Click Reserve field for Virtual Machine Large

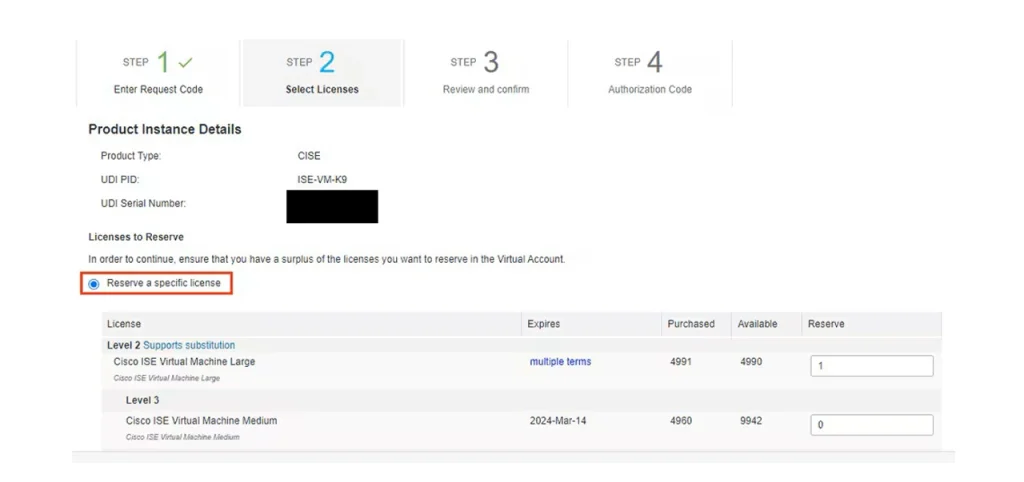[x=871, y=366]
